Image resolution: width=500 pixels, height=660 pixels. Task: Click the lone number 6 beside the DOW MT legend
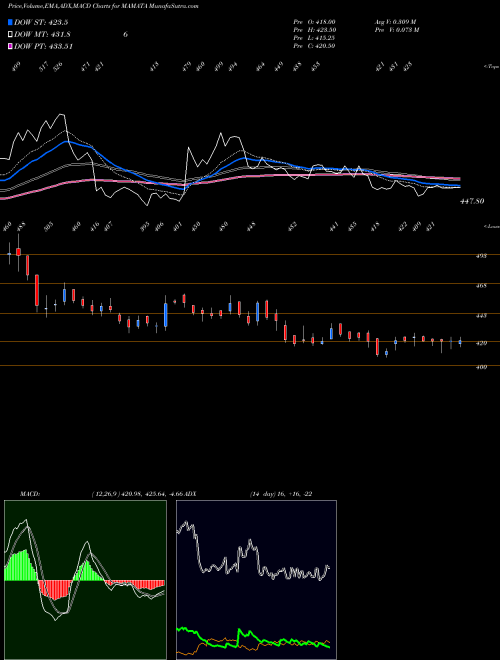(125, 35)
